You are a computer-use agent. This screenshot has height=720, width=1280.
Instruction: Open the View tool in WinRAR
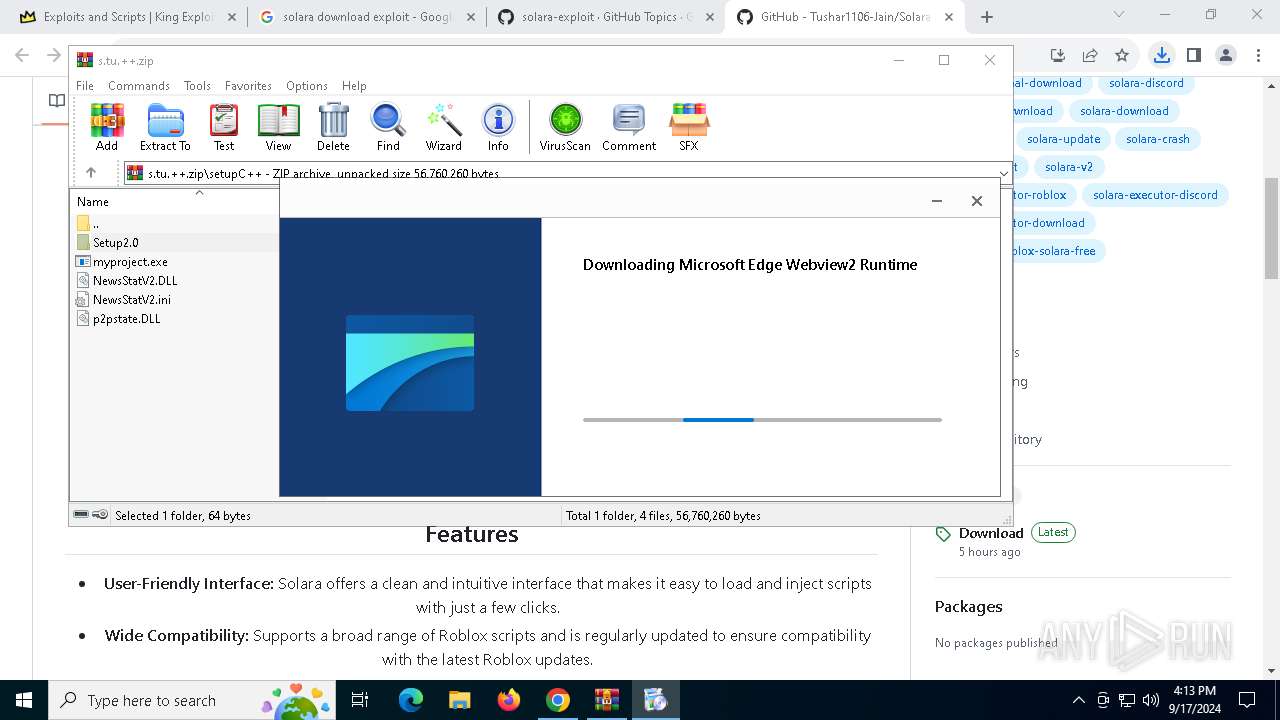278,127
